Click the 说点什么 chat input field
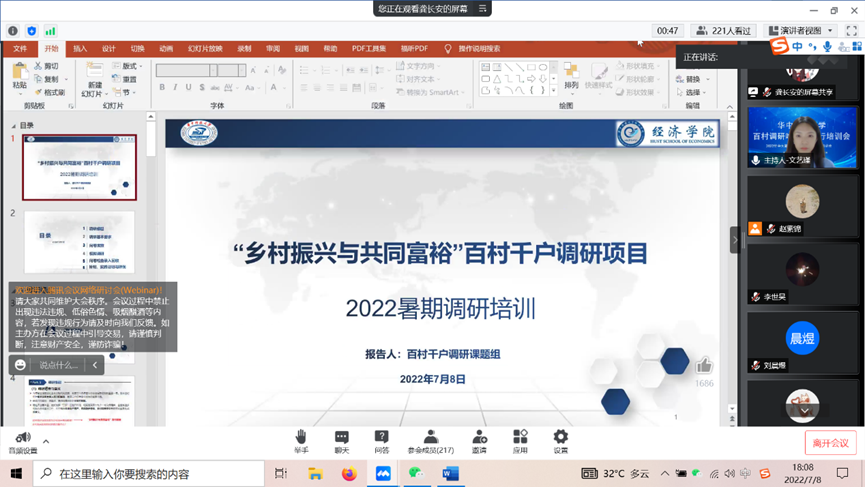The image size is (865, 487). [x=59, y=365]
